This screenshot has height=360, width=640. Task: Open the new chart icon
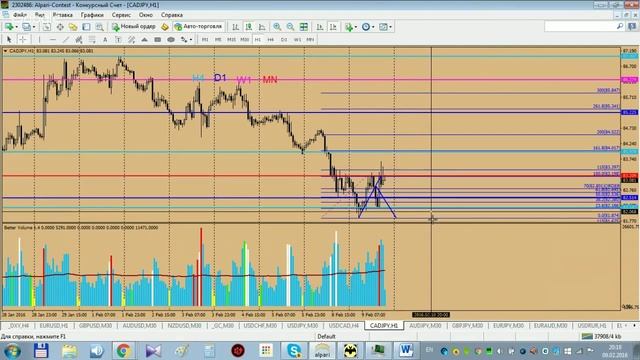point(8,27)
